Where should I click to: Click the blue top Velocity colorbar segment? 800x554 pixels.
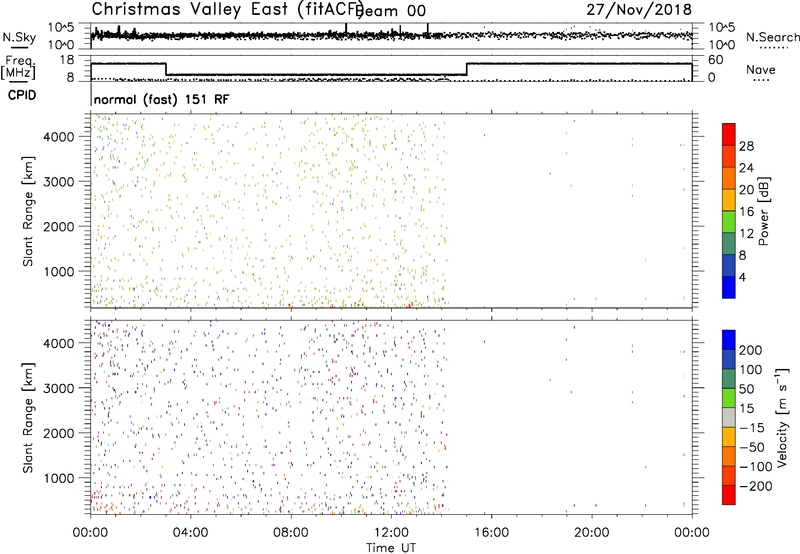point(729,340)
